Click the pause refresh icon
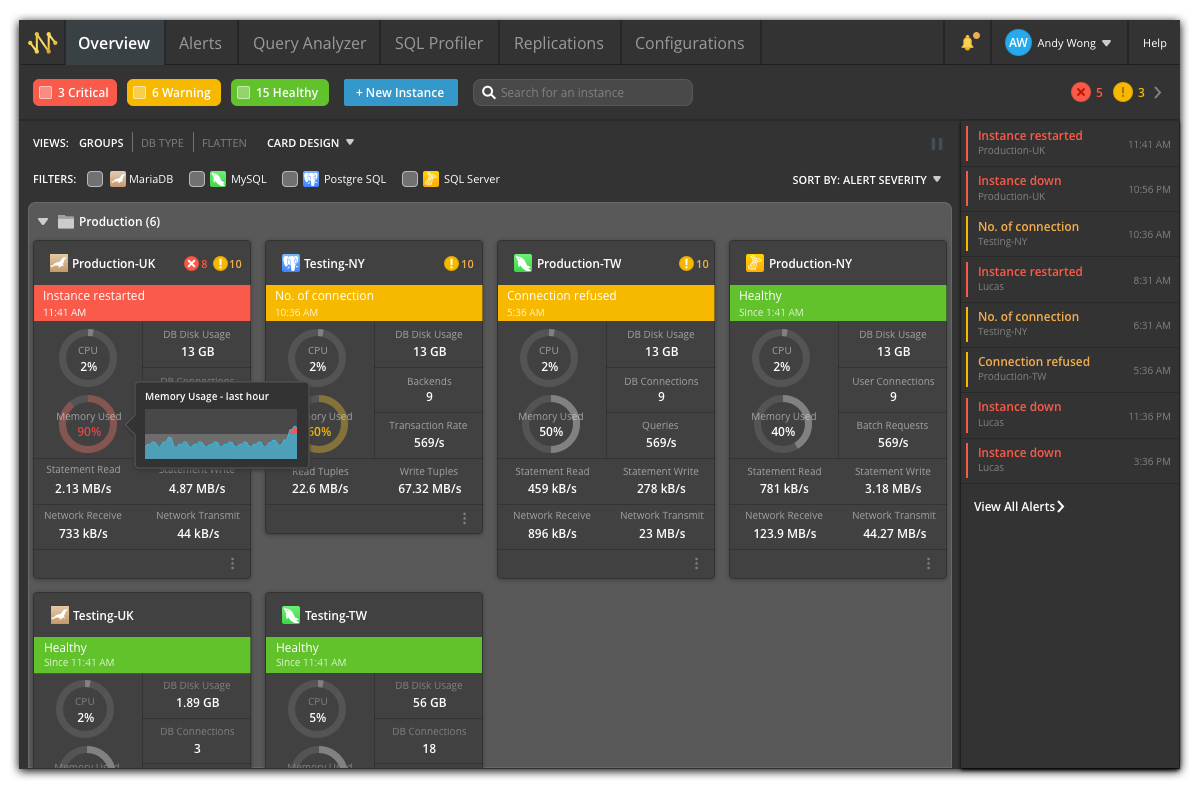 coord(937,144)
